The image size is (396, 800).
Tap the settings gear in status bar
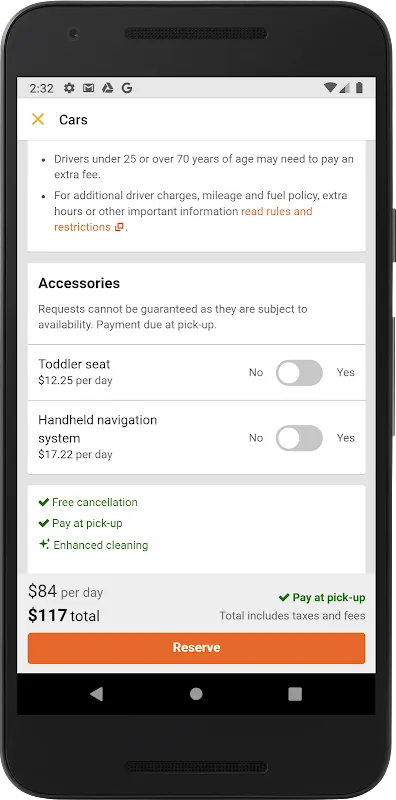point(69,88)
